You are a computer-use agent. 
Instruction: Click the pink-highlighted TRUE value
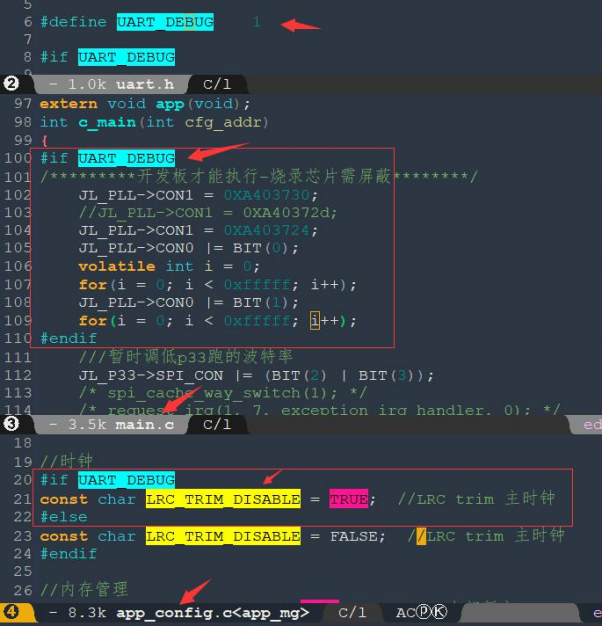349,499
